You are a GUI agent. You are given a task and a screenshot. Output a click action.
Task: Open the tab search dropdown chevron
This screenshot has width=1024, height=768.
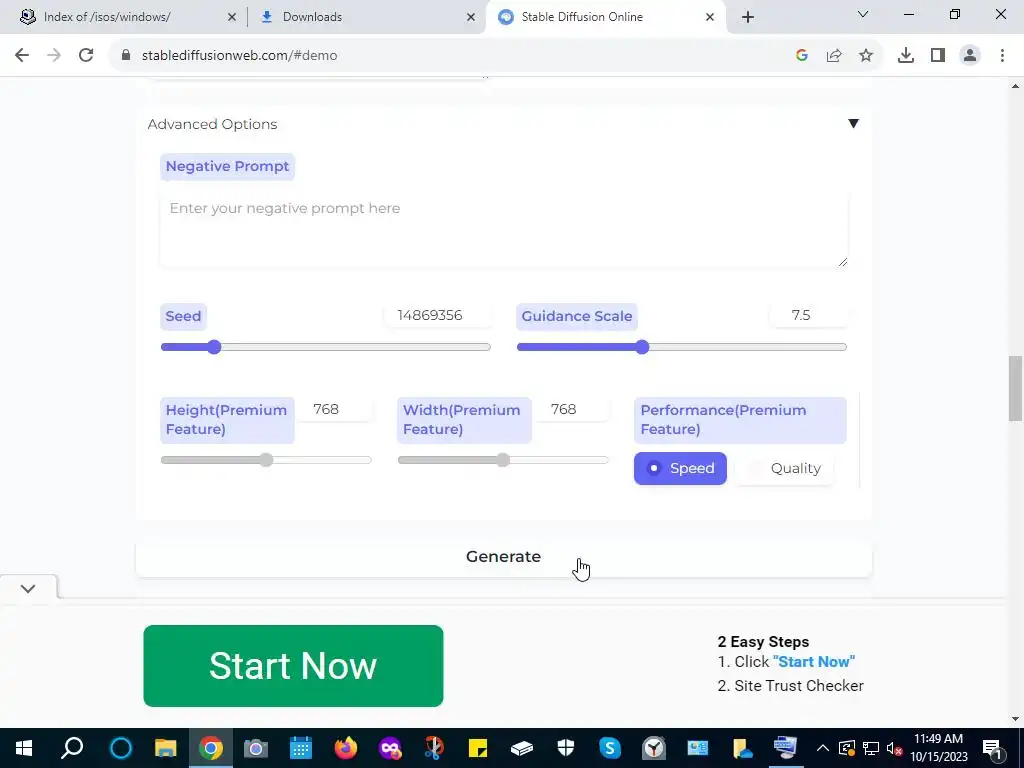point(863,14)
